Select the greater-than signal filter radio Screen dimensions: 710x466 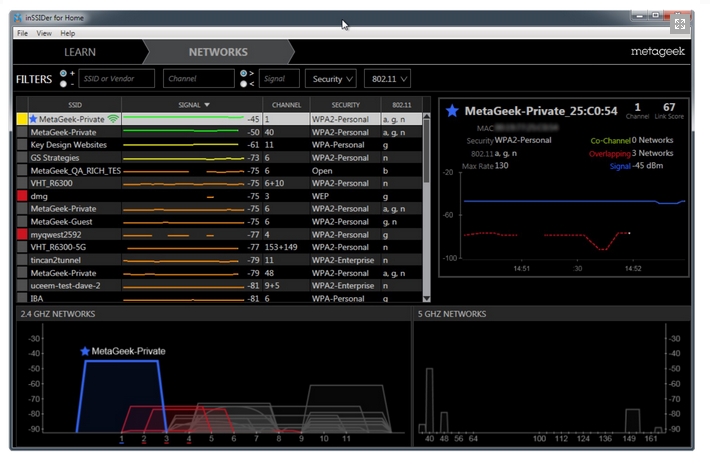[x=242, y=73]
